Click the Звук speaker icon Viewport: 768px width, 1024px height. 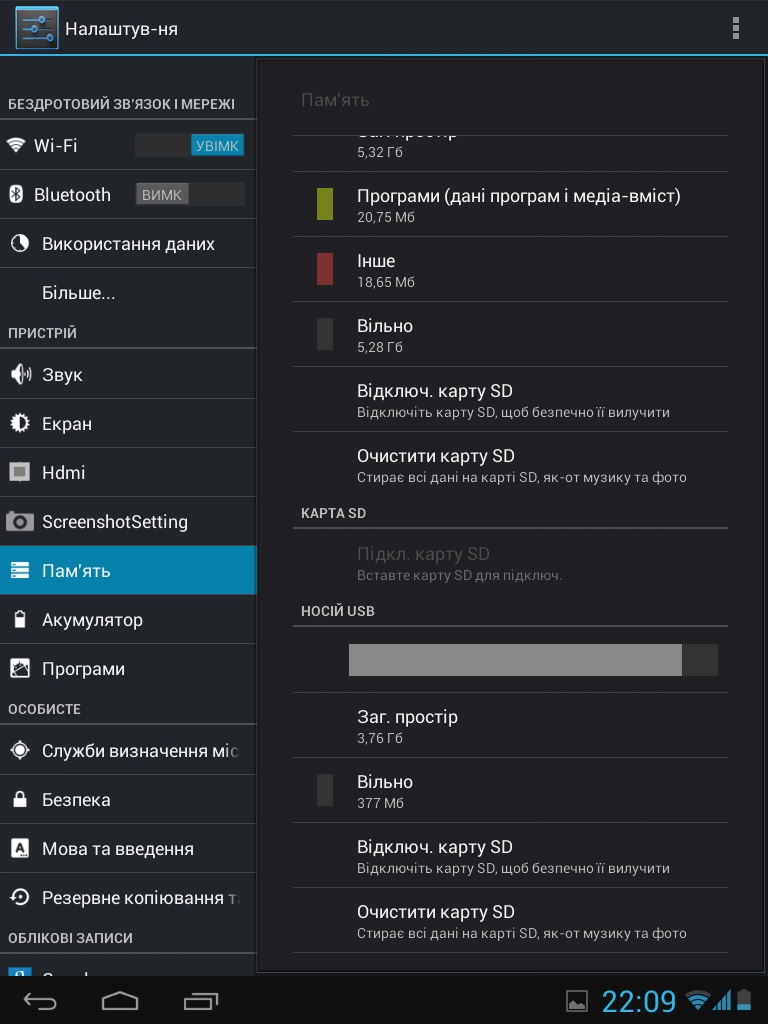point(19,374)
